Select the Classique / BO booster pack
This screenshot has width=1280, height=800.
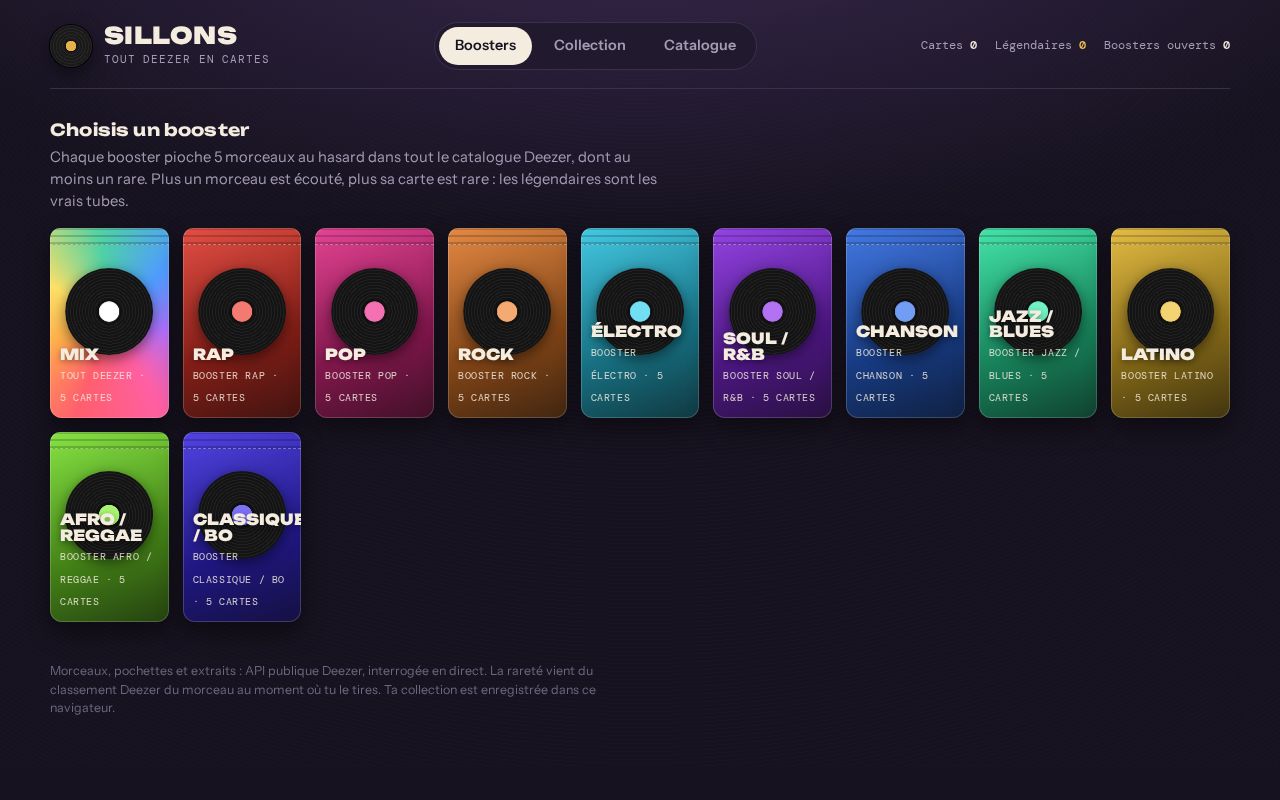point(242,527)
